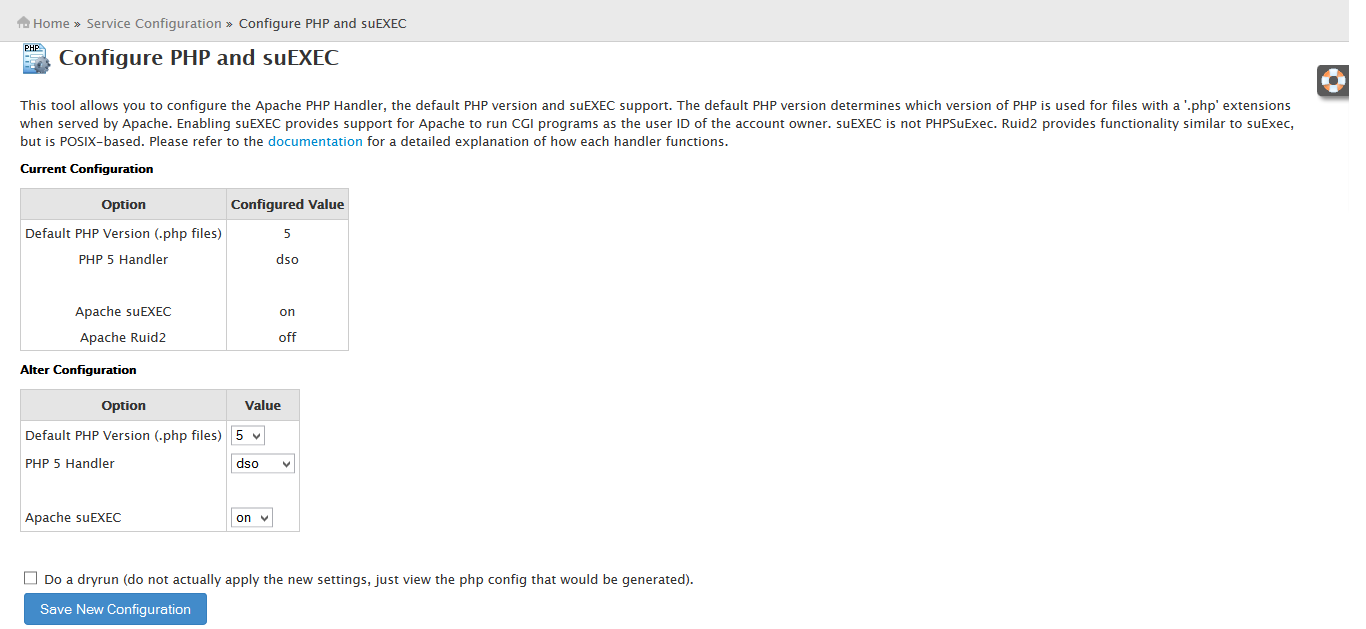Select the Configure PHP and suEXEC breadcrumb
This screenshot has width=1366, height=629.
322,23
